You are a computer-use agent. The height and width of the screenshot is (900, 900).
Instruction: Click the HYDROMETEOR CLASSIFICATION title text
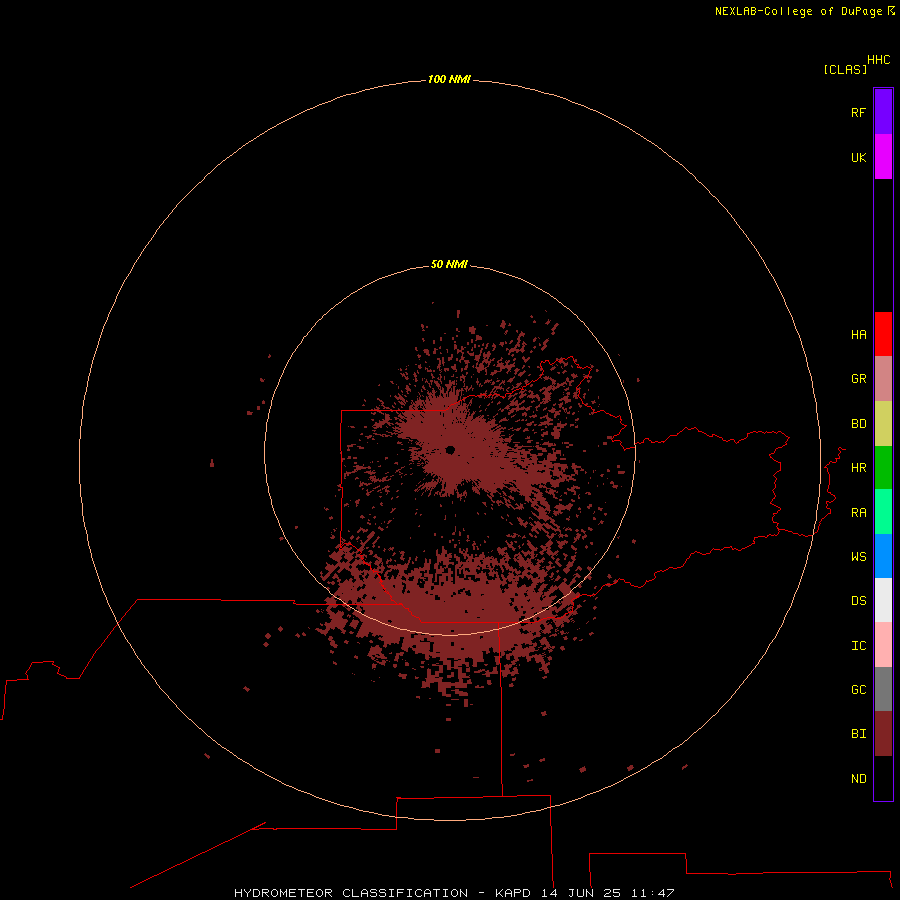pyautogui.click(x=351, y=893)
